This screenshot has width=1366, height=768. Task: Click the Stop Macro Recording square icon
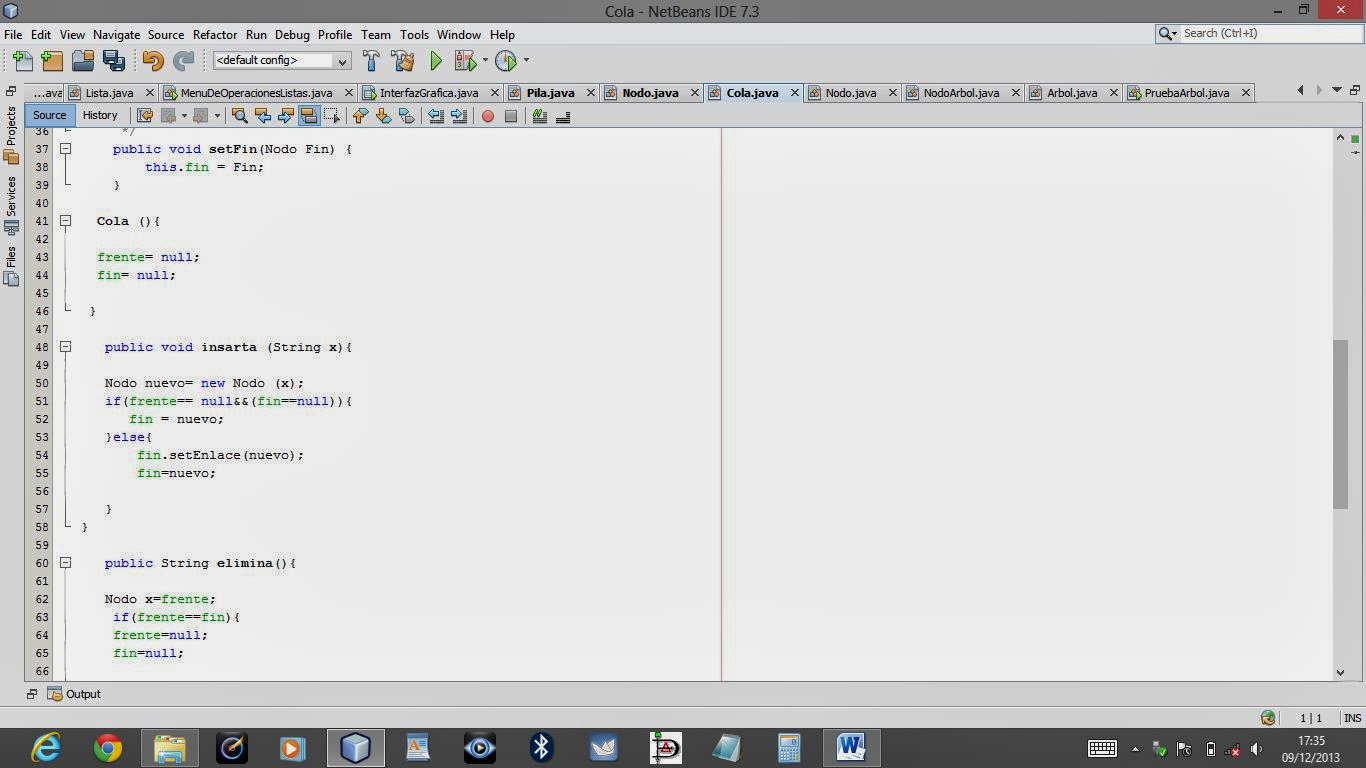(x=511, y=116)
